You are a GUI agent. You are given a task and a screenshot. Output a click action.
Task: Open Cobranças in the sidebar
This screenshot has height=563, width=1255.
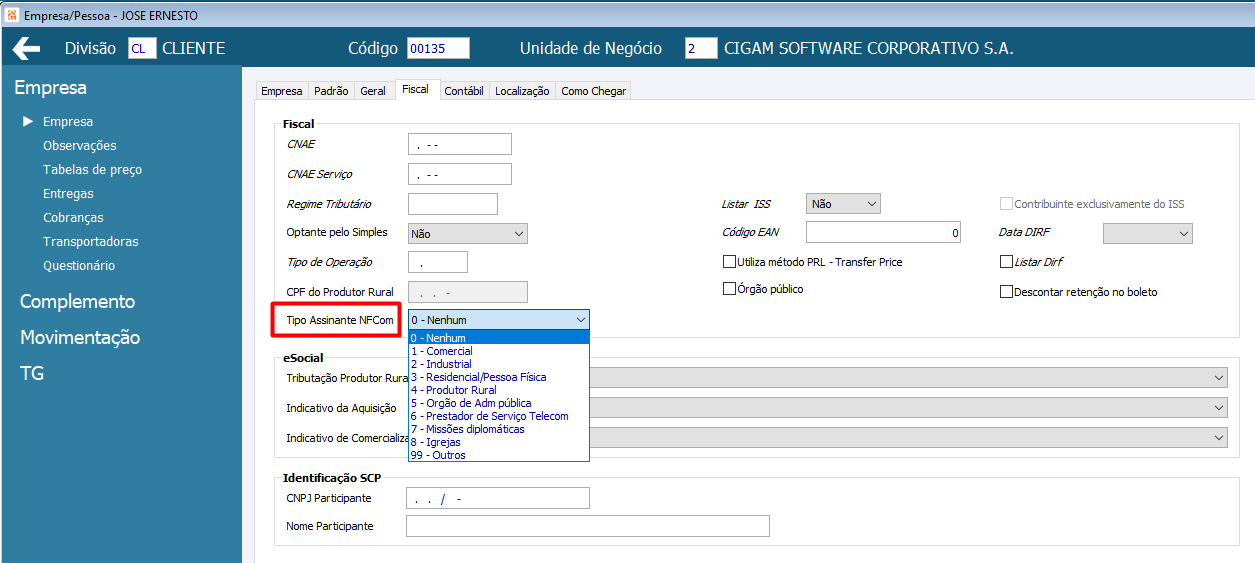tap(73, 218)
